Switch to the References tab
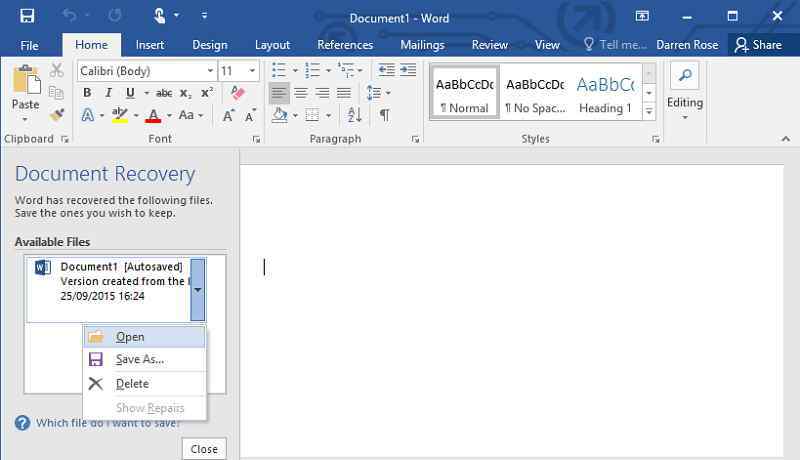 pos(345,45)
